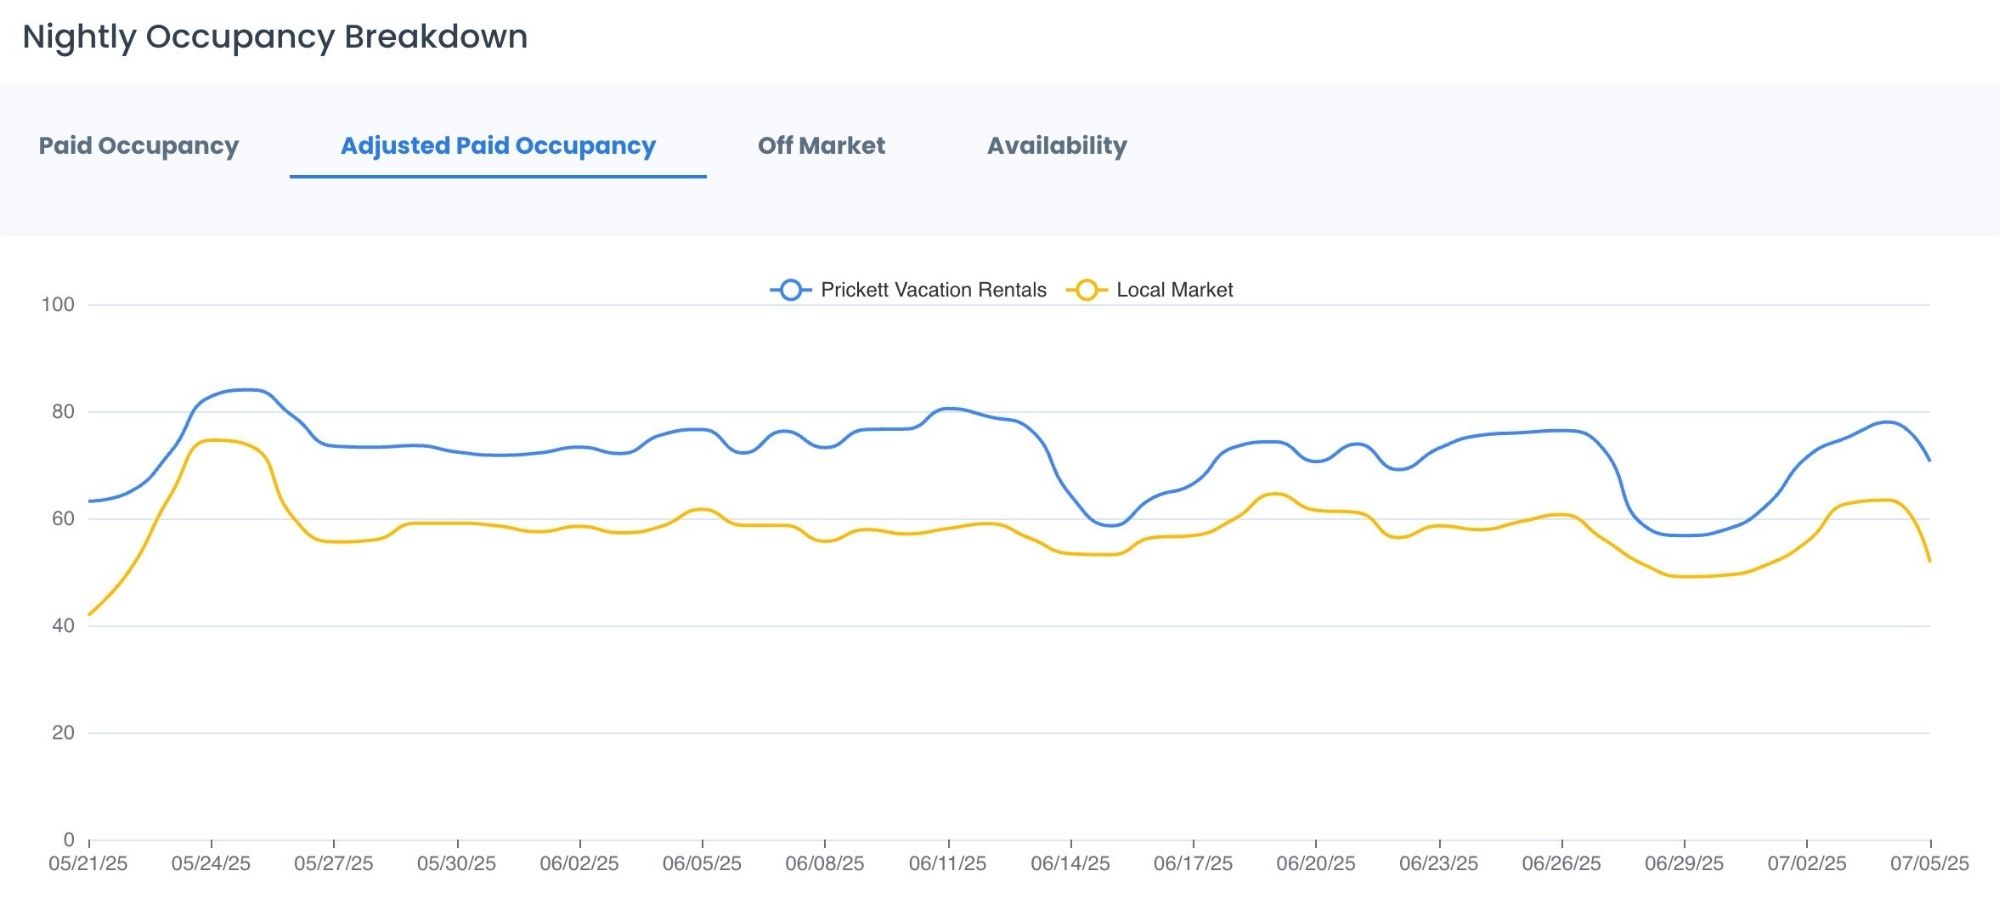Click the 05/21/25 x-axis date label
The width and height of the screenshot is (2000, 909).
pos(88,863)
